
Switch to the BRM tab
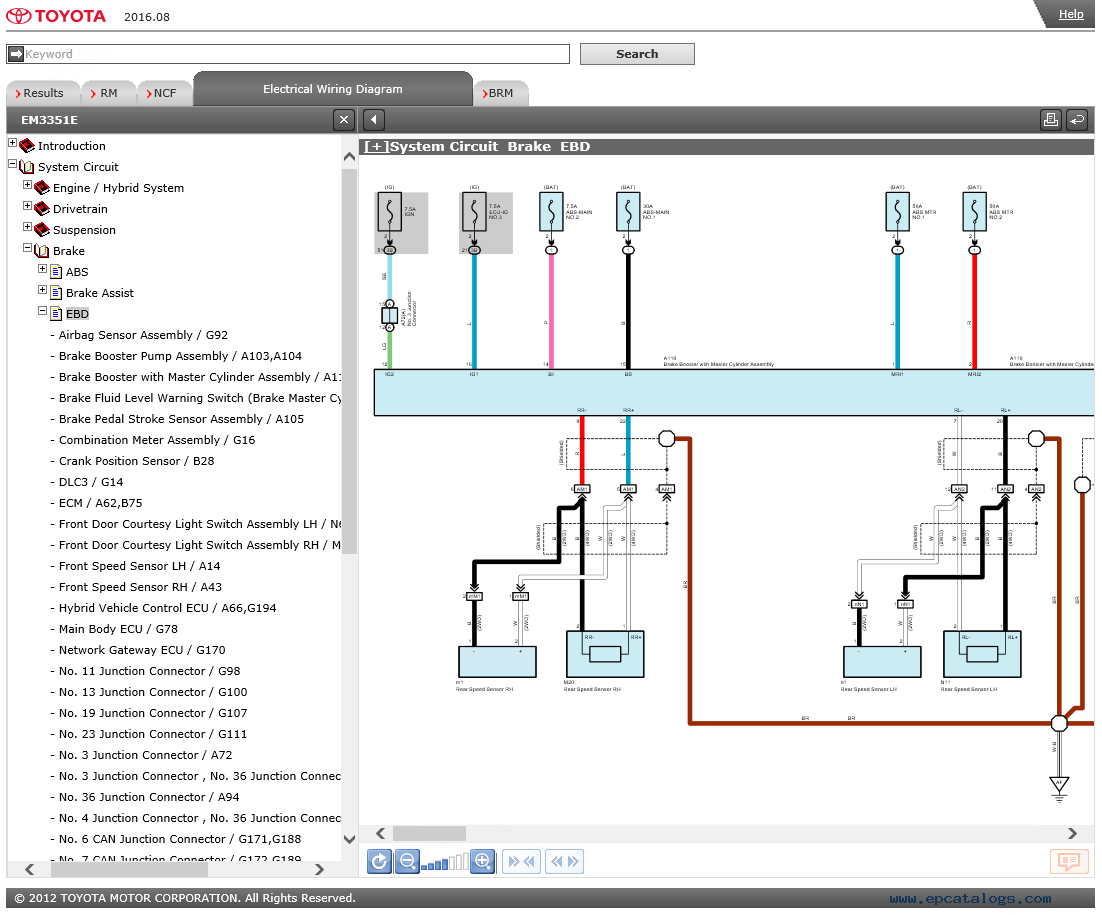tap(500, 93)
